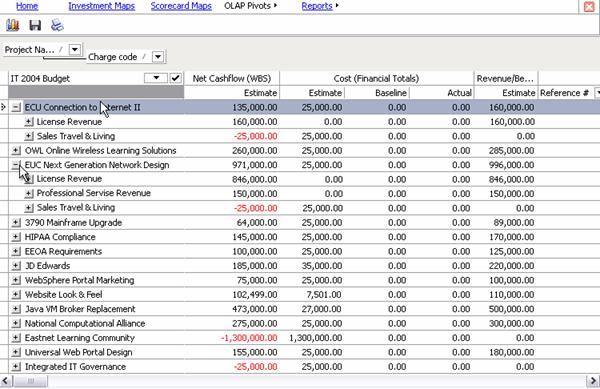600x389 pixels.
Task: Select the 102,499.00 cell for Website Look & Feel
Action: (x=232, y=295)
